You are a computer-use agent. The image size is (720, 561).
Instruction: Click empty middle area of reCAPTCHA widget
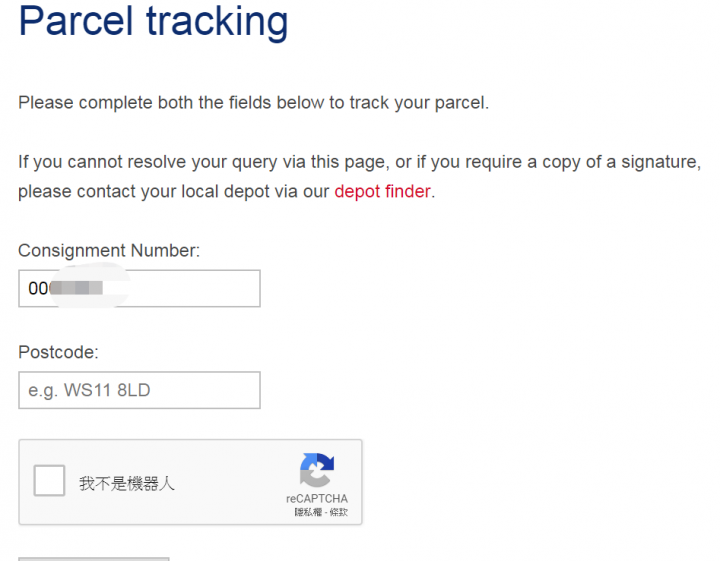(x=230, y=482)
